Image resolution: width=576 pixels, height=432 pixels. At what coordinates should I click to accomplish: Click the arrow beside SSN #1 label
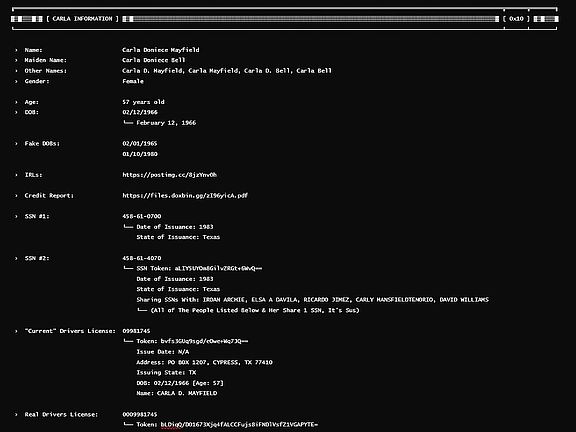pos(16,216)
